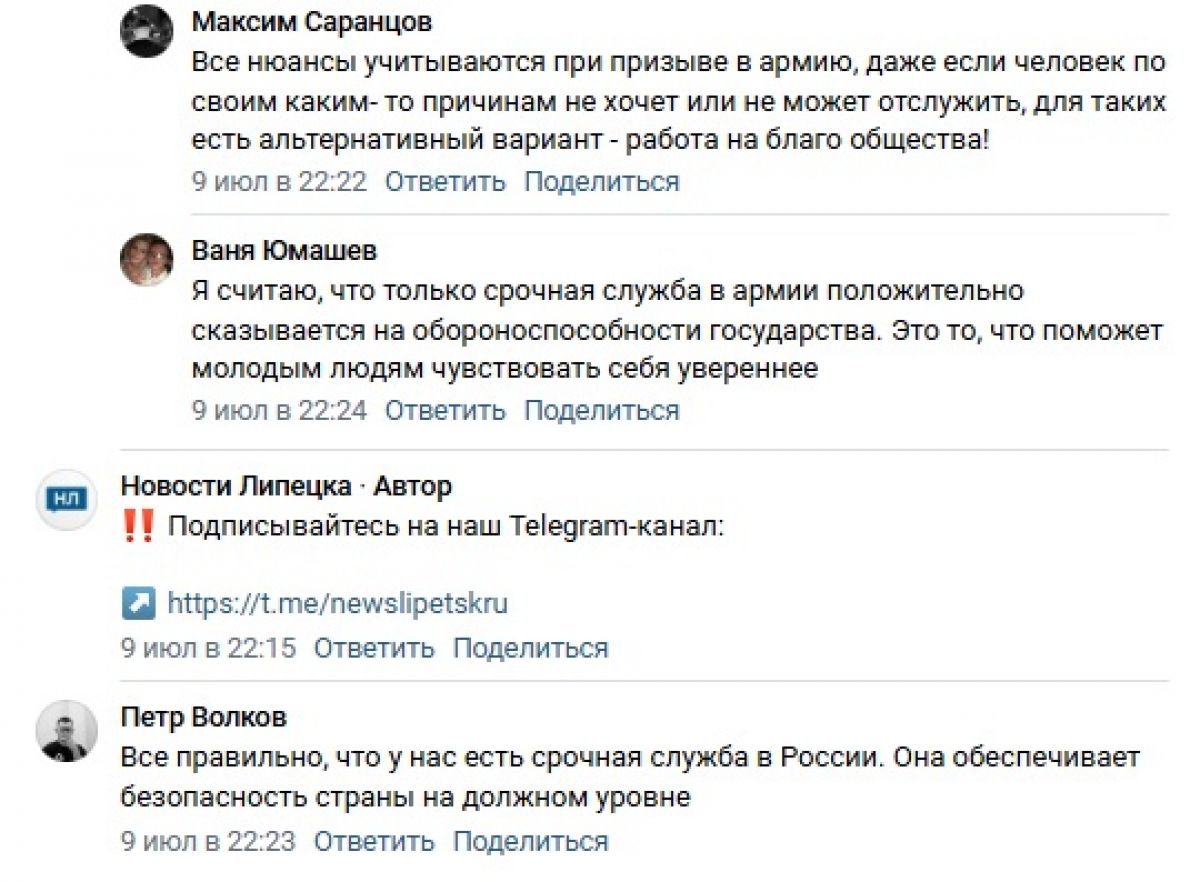Share the Новости Липецка Telegram comment
1200x882 pixels.
[x=531, y=648]
